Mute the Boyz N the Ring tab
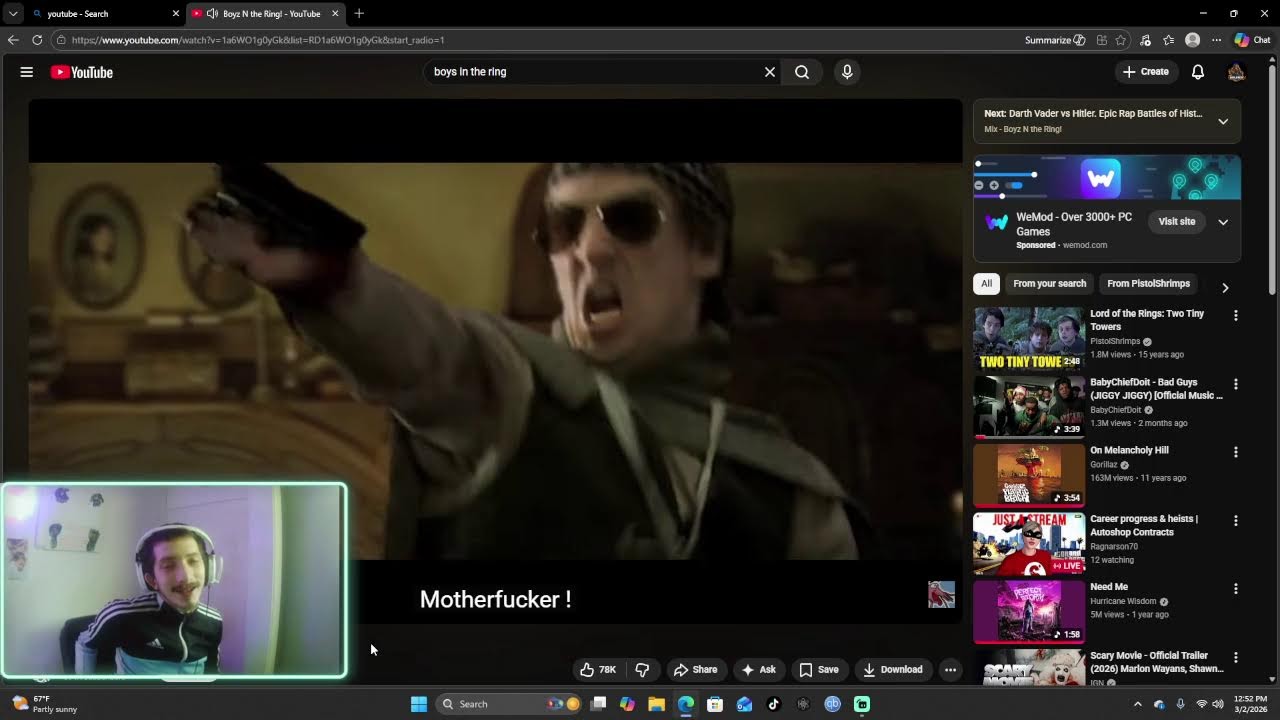This screenshot has height=720, width=1280. click(212, 14)
